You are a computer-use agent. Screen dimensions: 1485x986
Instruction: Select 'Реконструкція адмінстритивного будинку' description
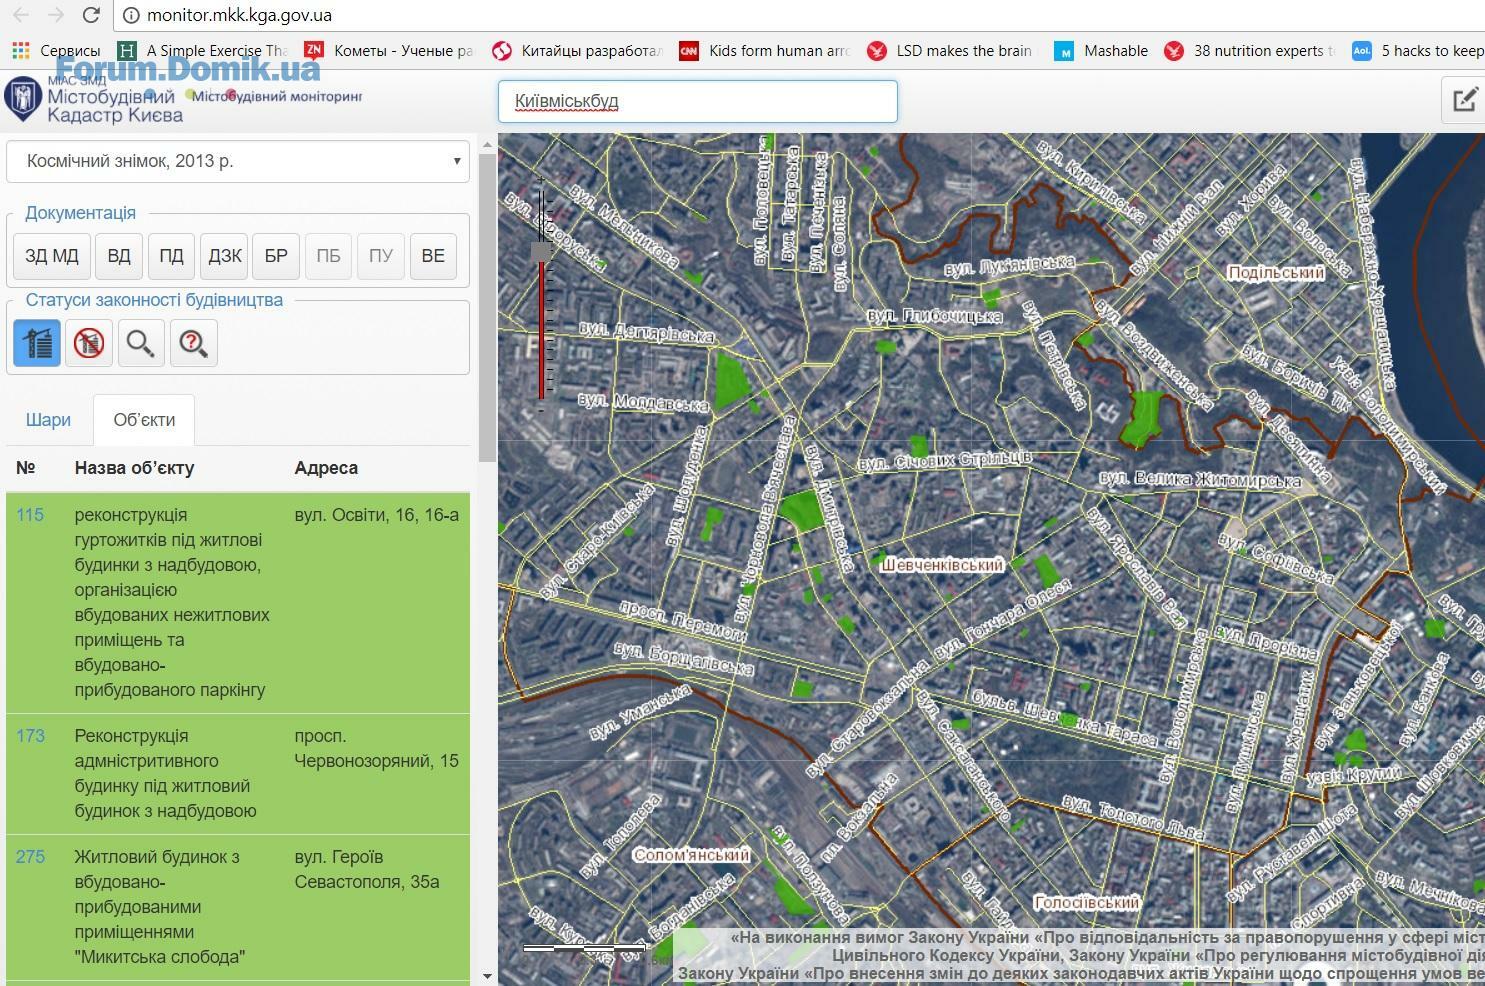(166, 773)
